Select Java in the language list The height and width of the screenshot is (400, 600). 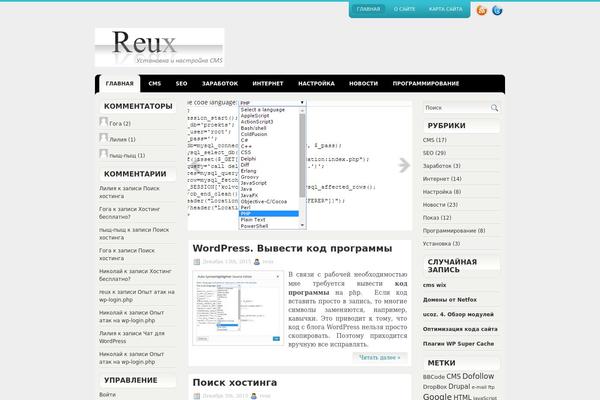[246, 189]
